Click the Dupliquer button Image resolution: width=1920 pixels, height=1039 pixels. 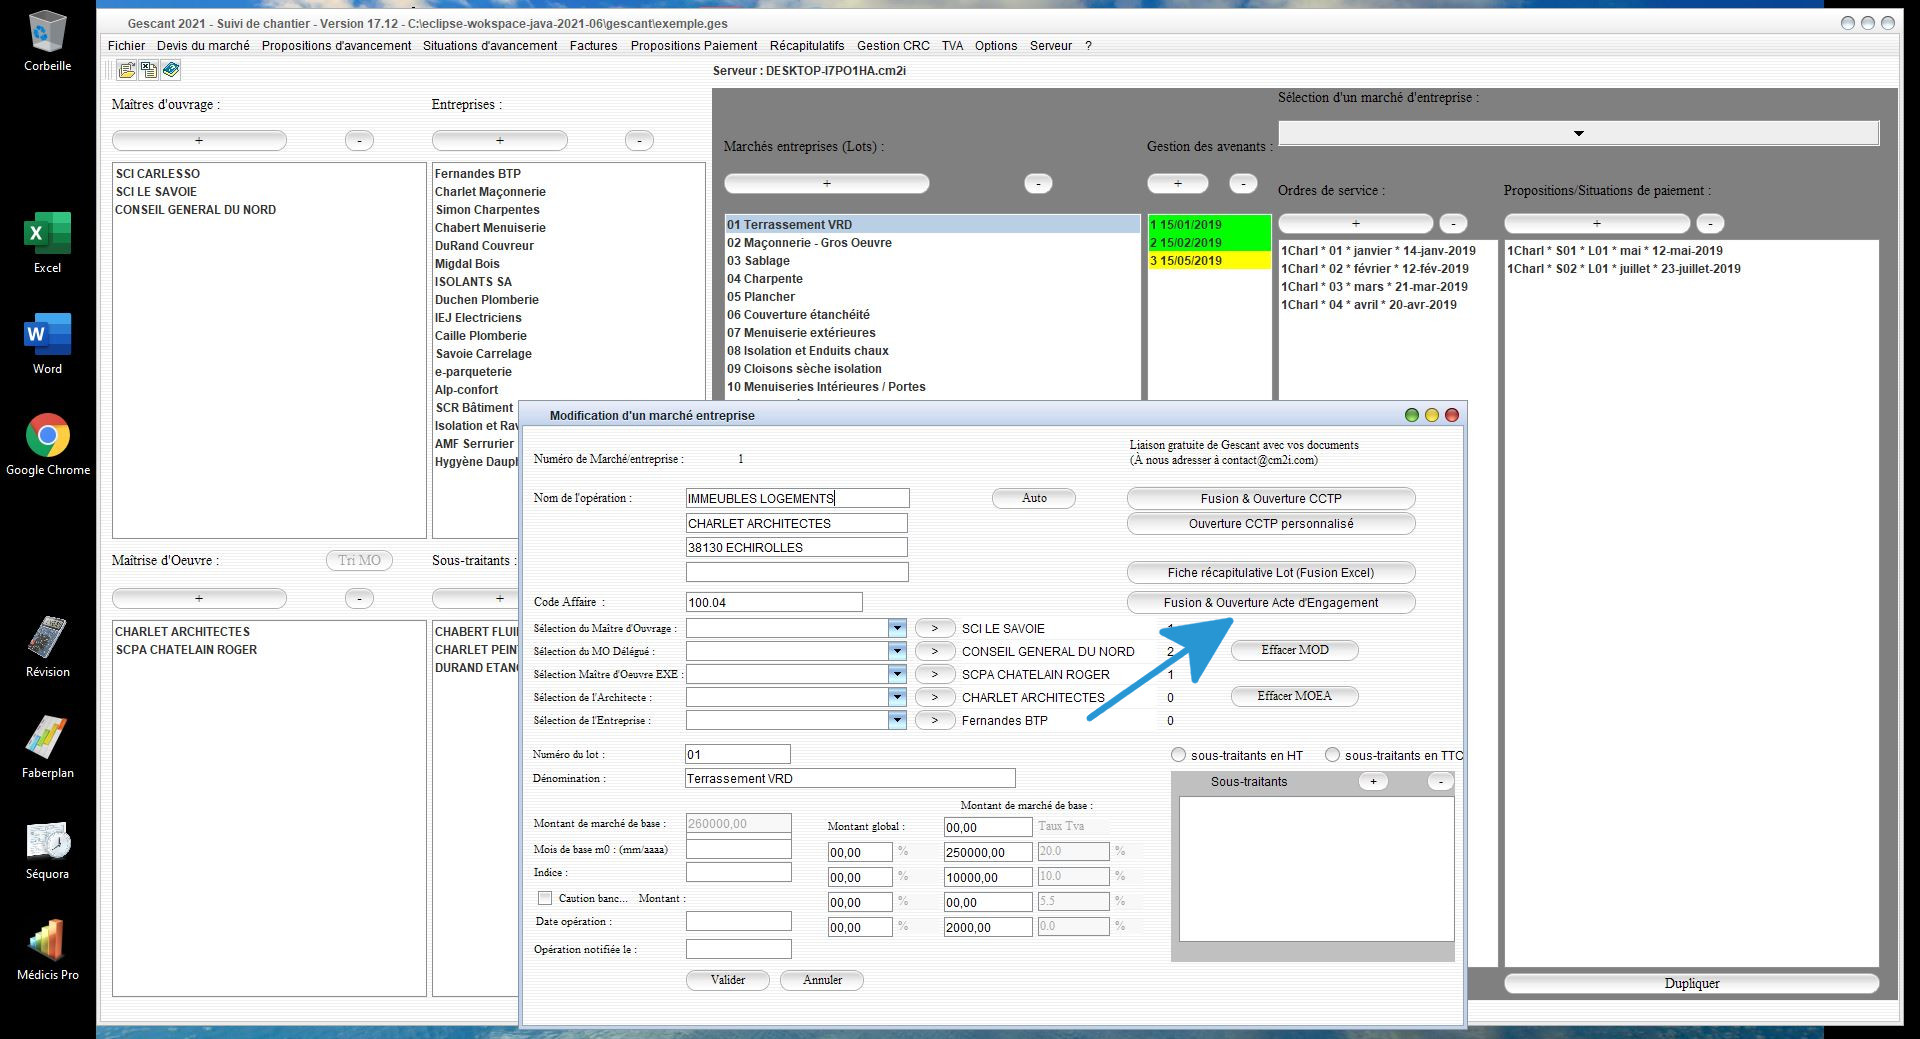1692,983
